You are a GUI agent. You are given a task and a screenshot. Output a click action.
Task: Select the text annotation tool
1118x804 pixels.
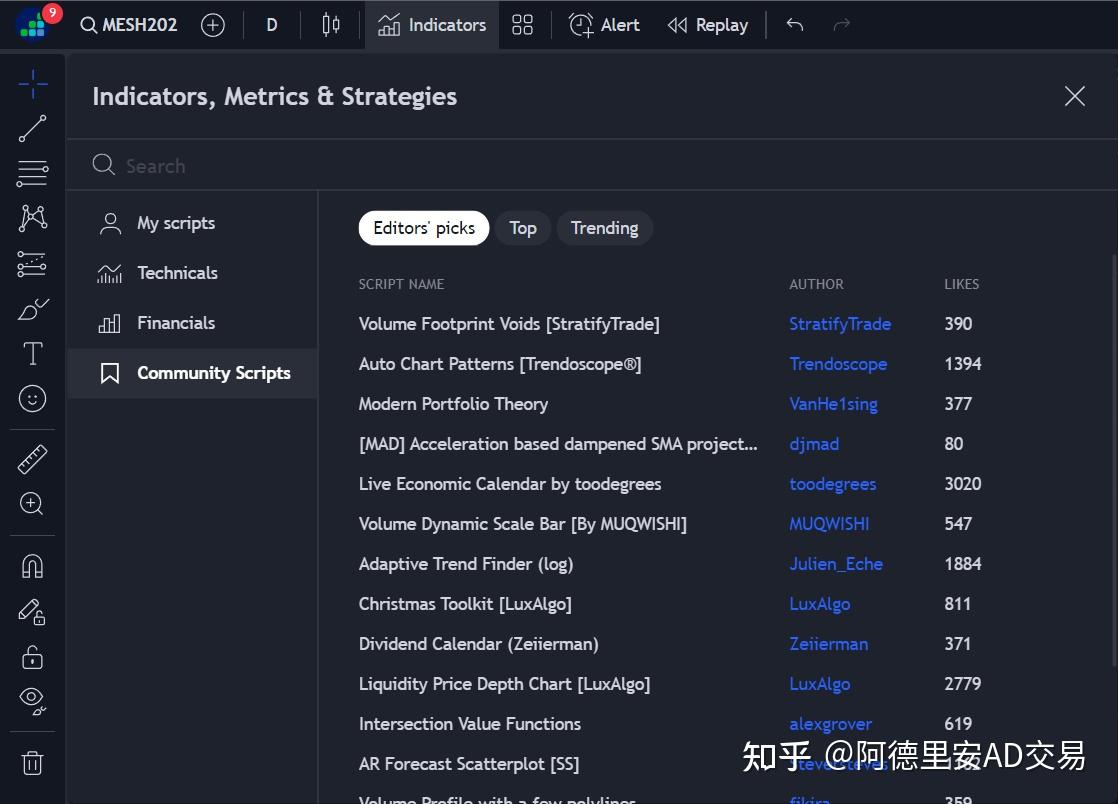pyautogui.click(x=32, y=353)
